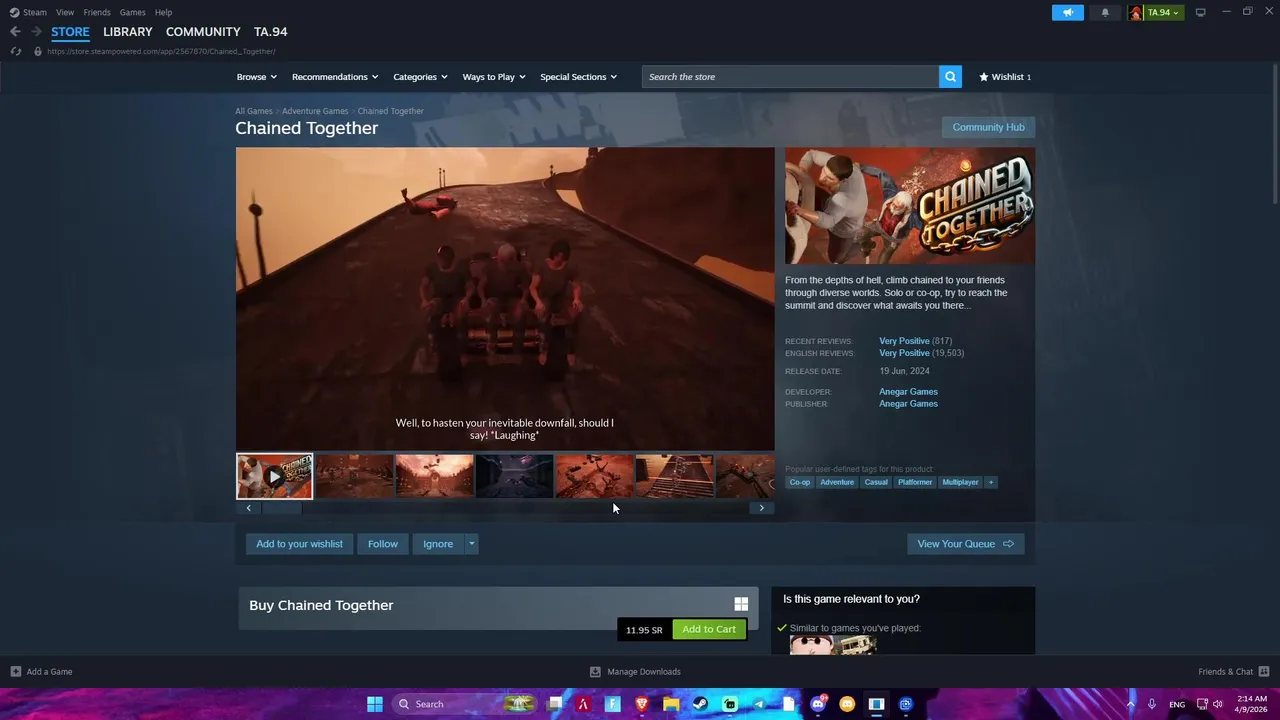Click Add to your wishlist
The height and width of the screenshot is (720, 1280).
coord(299,544)
